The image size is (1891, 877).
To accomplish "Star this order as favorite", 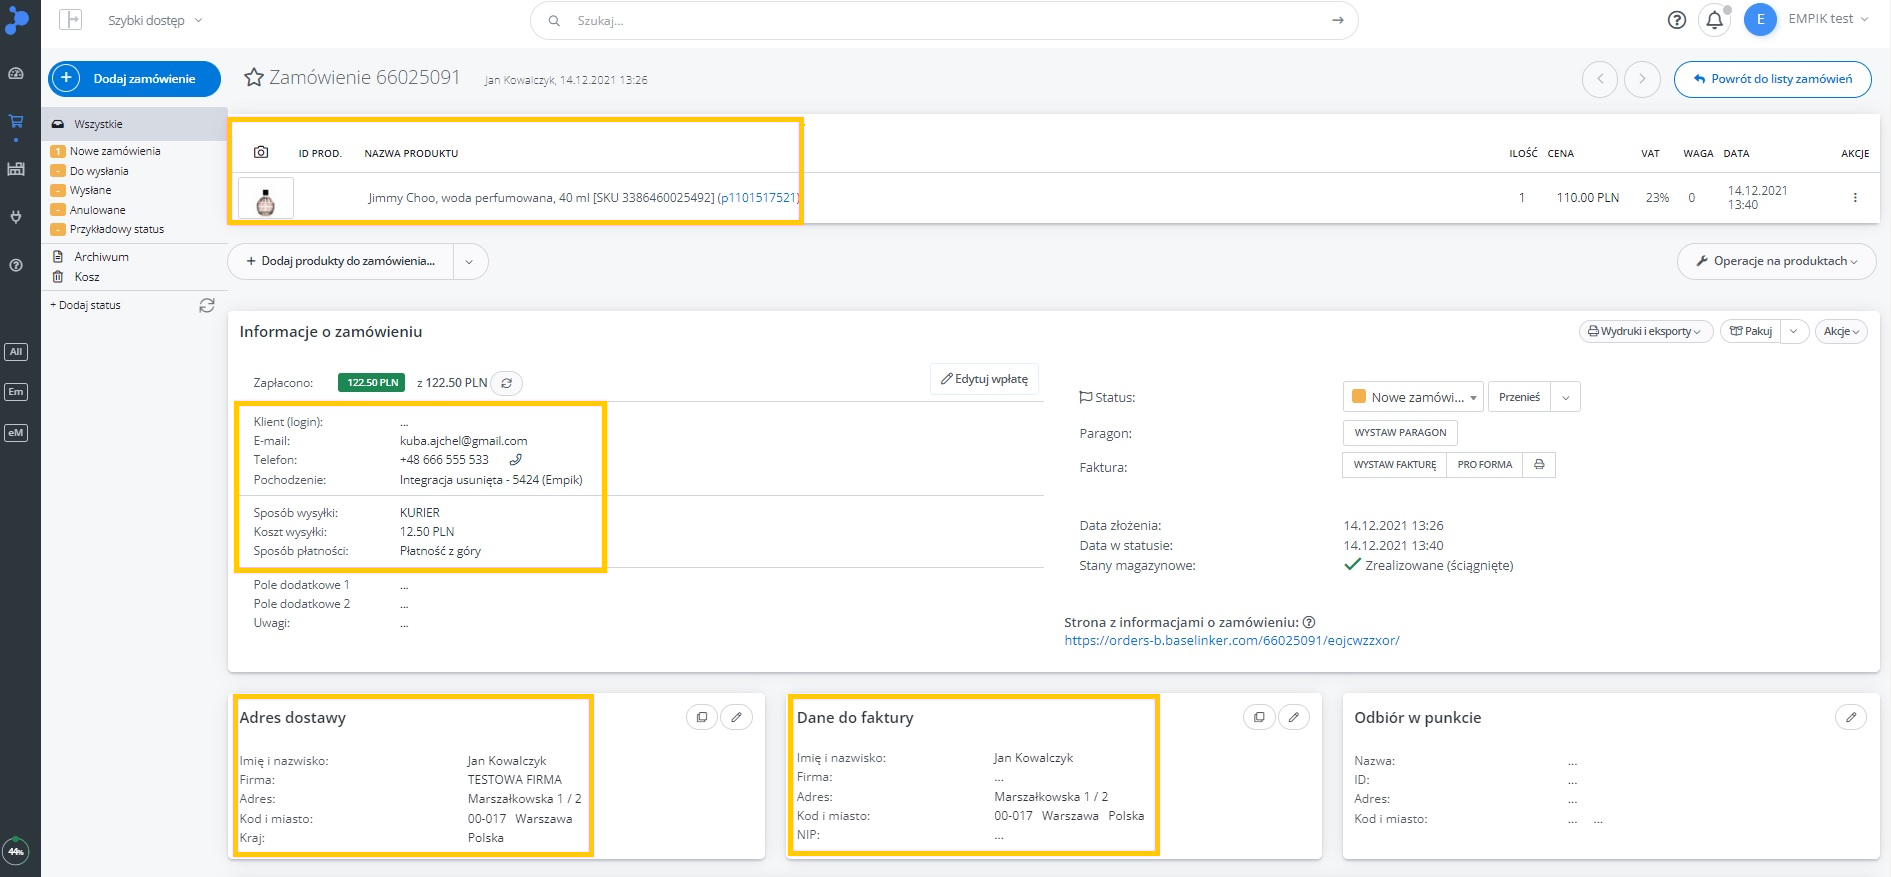I will tap(254, 78).
